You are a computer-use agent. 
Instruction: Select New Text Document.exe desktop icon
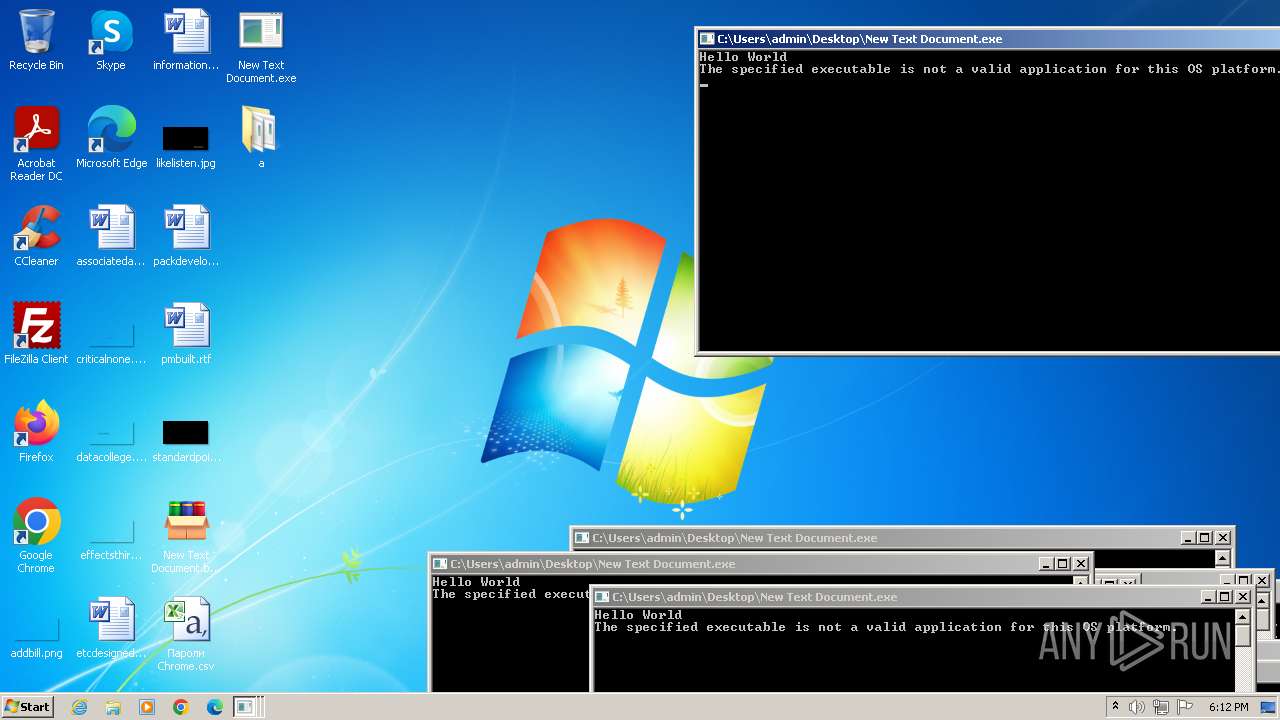[261, 47]
